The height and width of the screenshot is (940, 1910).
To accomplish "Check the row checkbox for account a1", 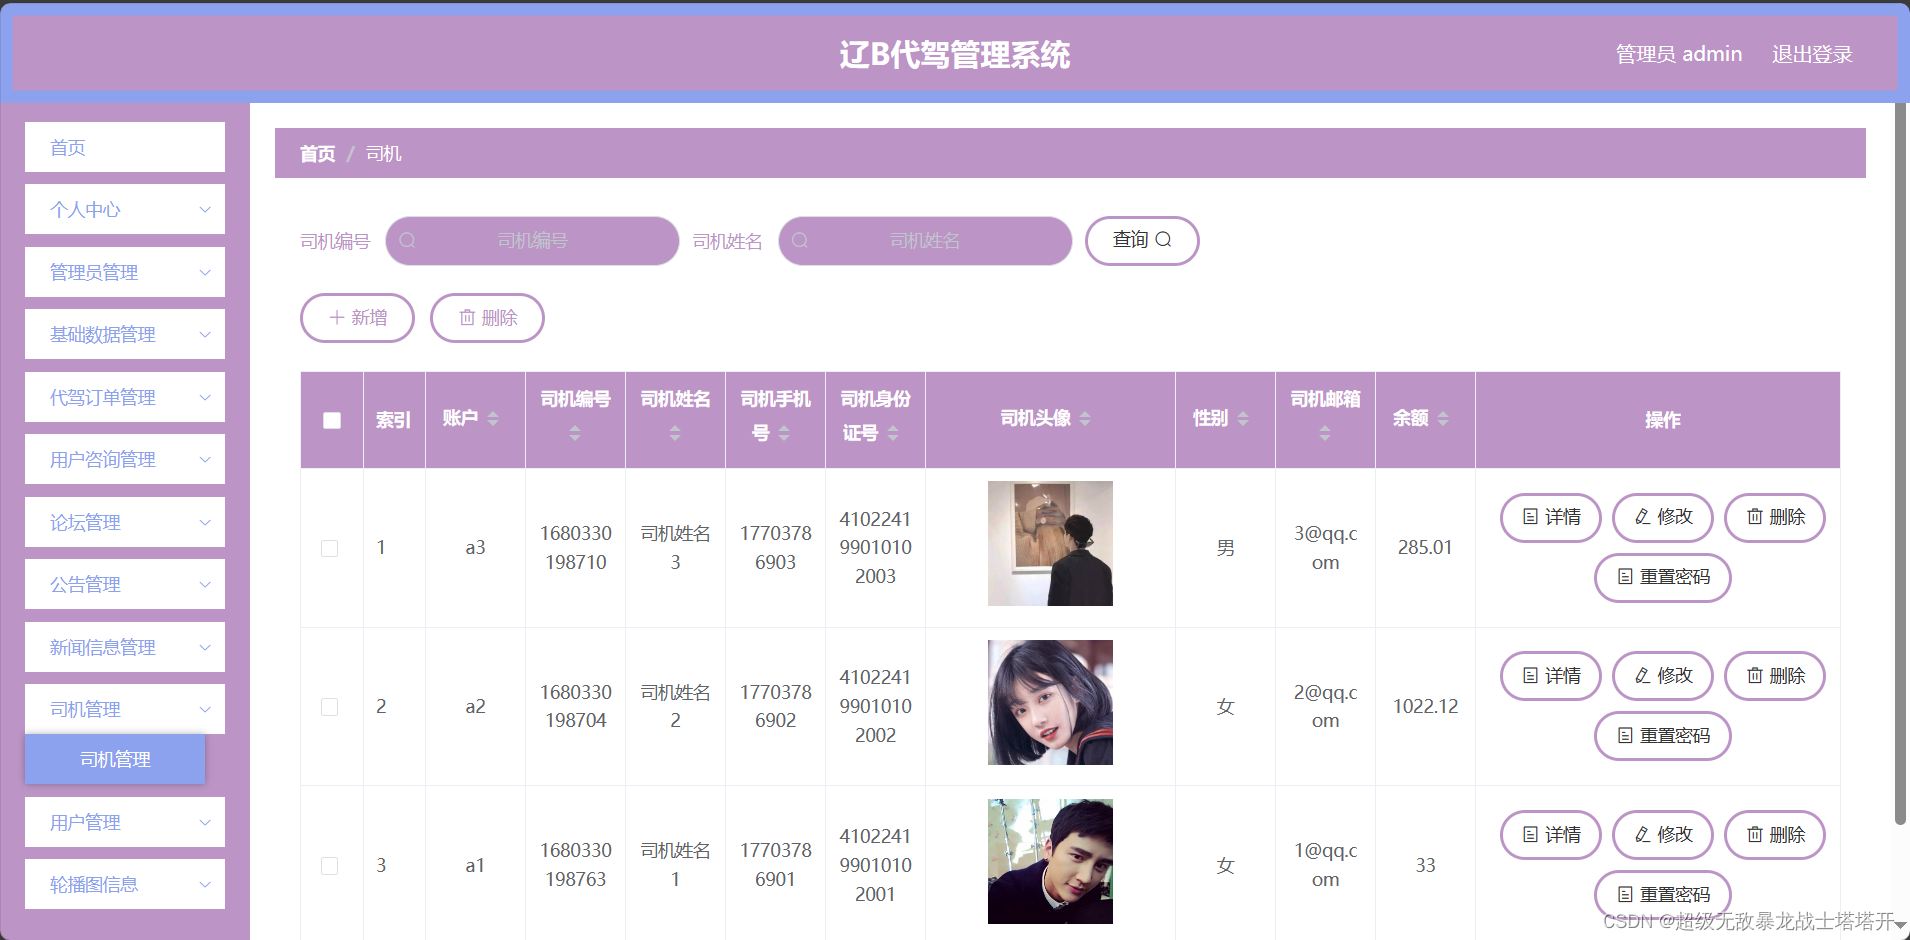I will pos(329,866).
